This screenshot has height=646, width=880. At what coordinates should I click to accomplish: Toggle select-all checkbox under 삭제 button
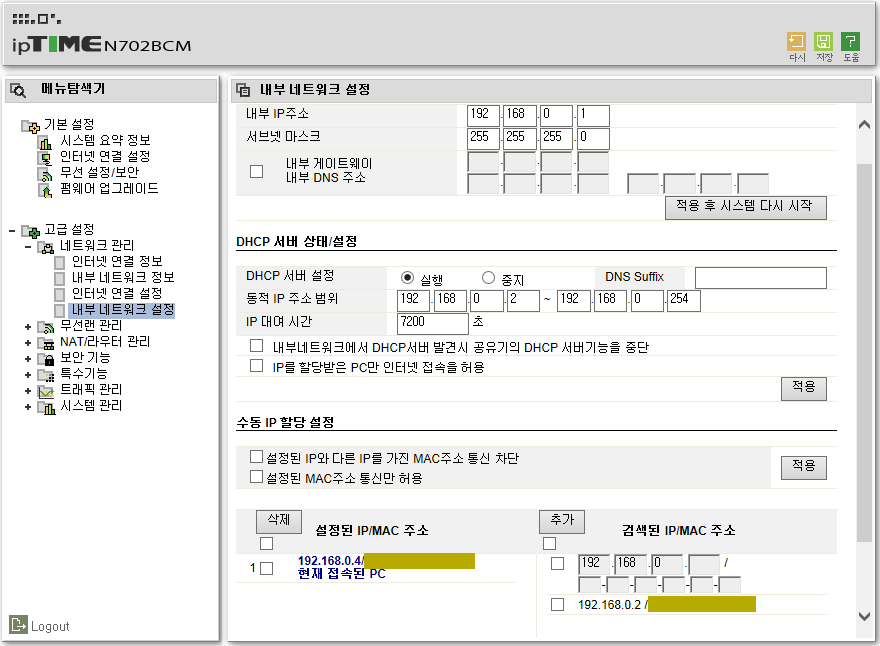[267, 543]
